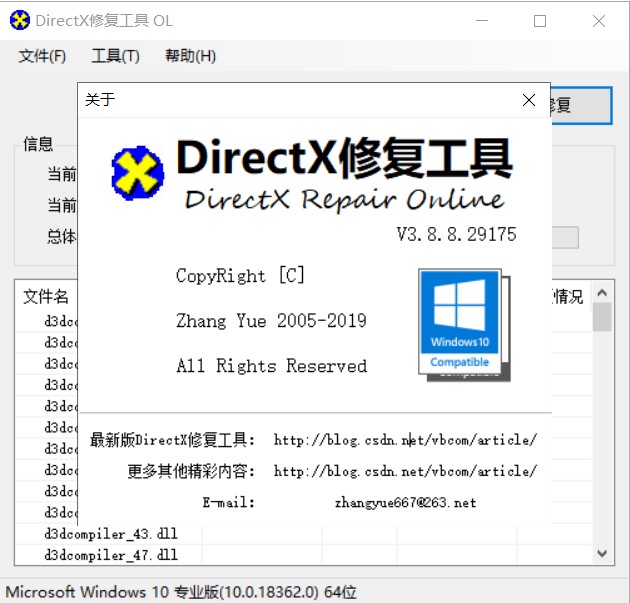Click the Windows 10 Compatible badge
The width and height of the screenshot is (630, 603).
(464, 325)
